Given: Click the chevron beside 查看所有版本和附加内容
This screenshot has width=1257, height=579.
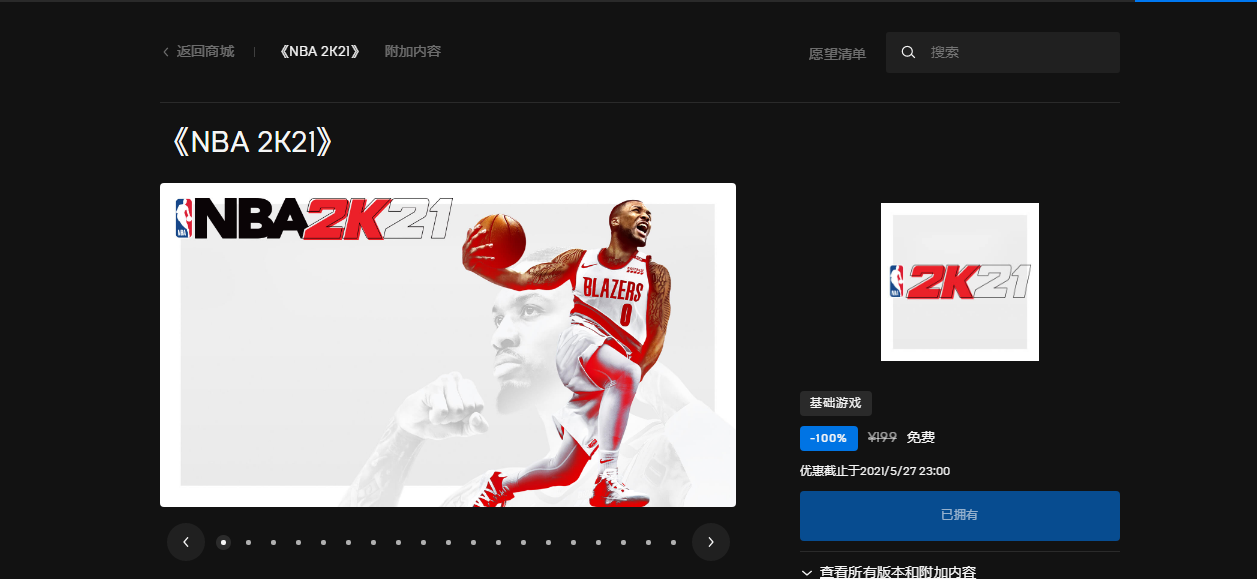Looking at the screenshot, I should pos(806,572).
